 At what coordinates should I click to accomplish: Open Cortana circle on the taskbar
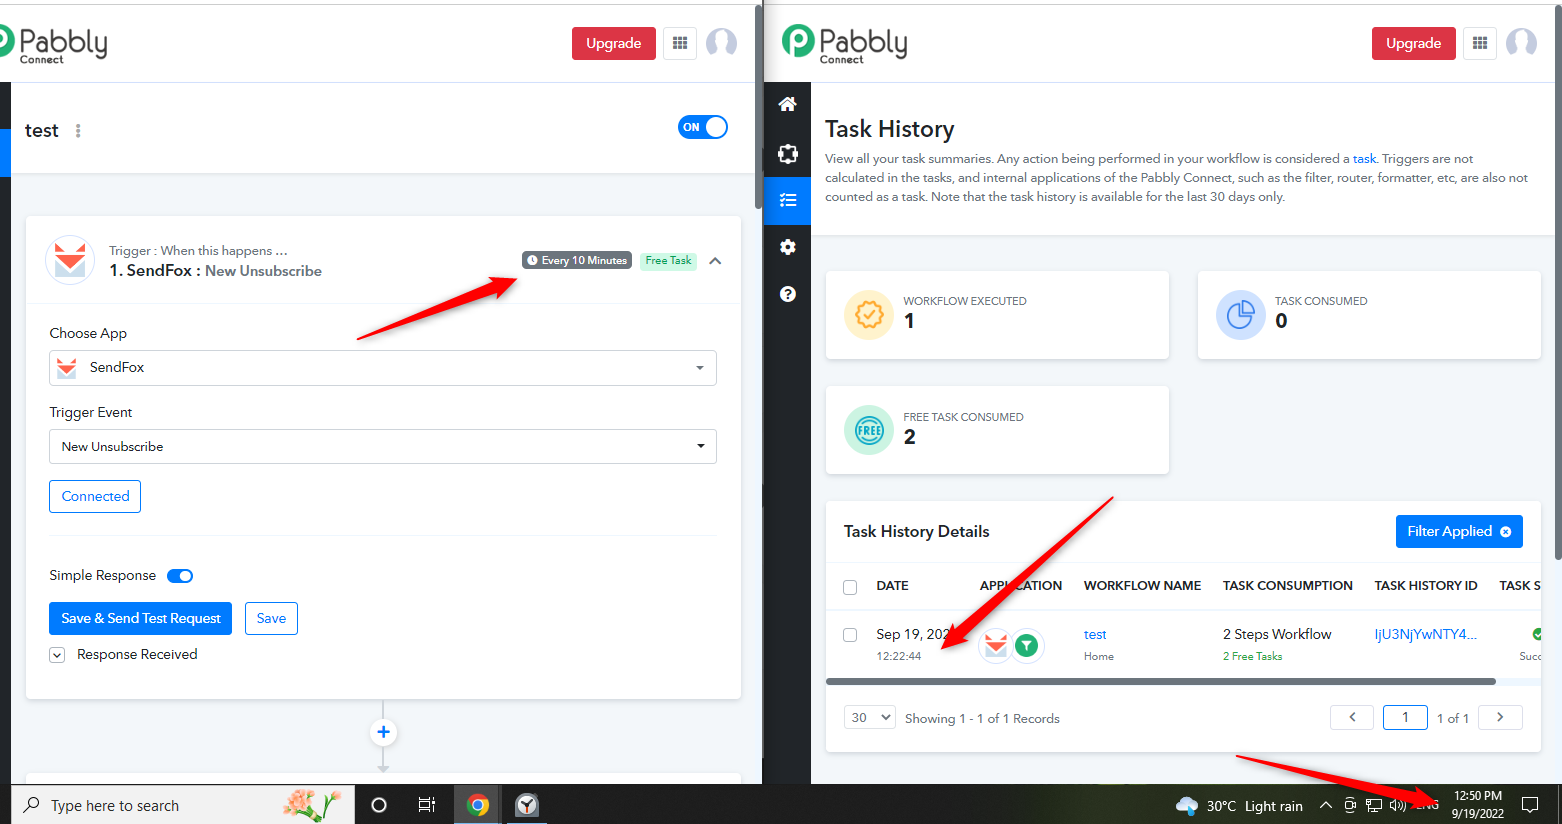(x=379, y=805)
